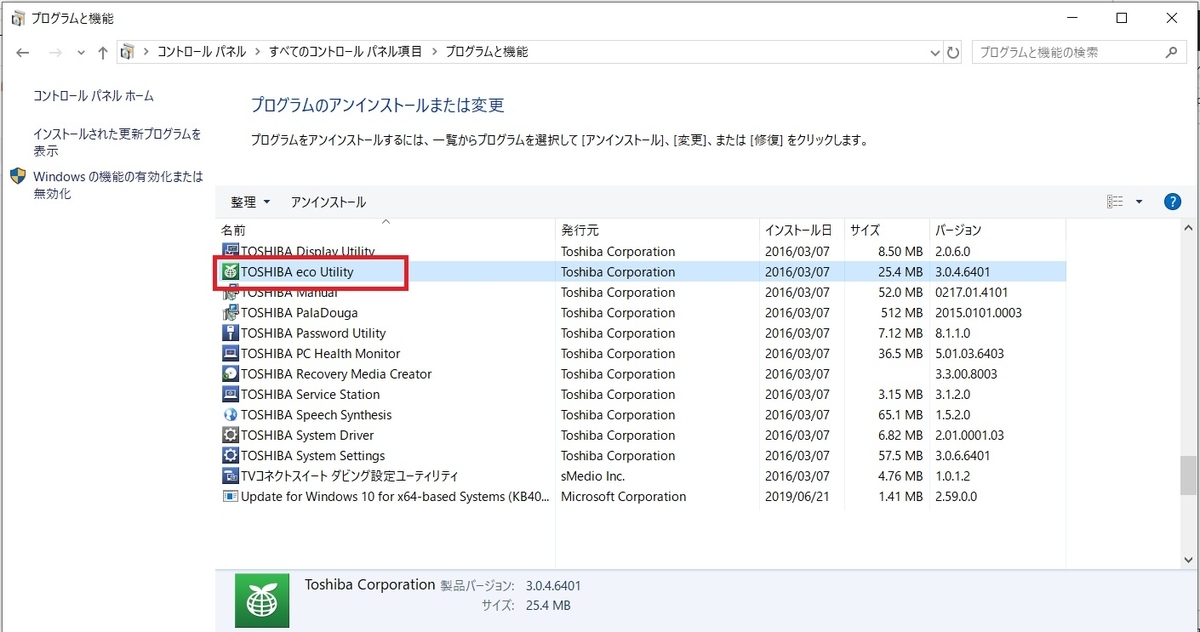Click the TOSHIBA Service Station icon
This screenshot has height=632, width=1200.
pos(230,394)
